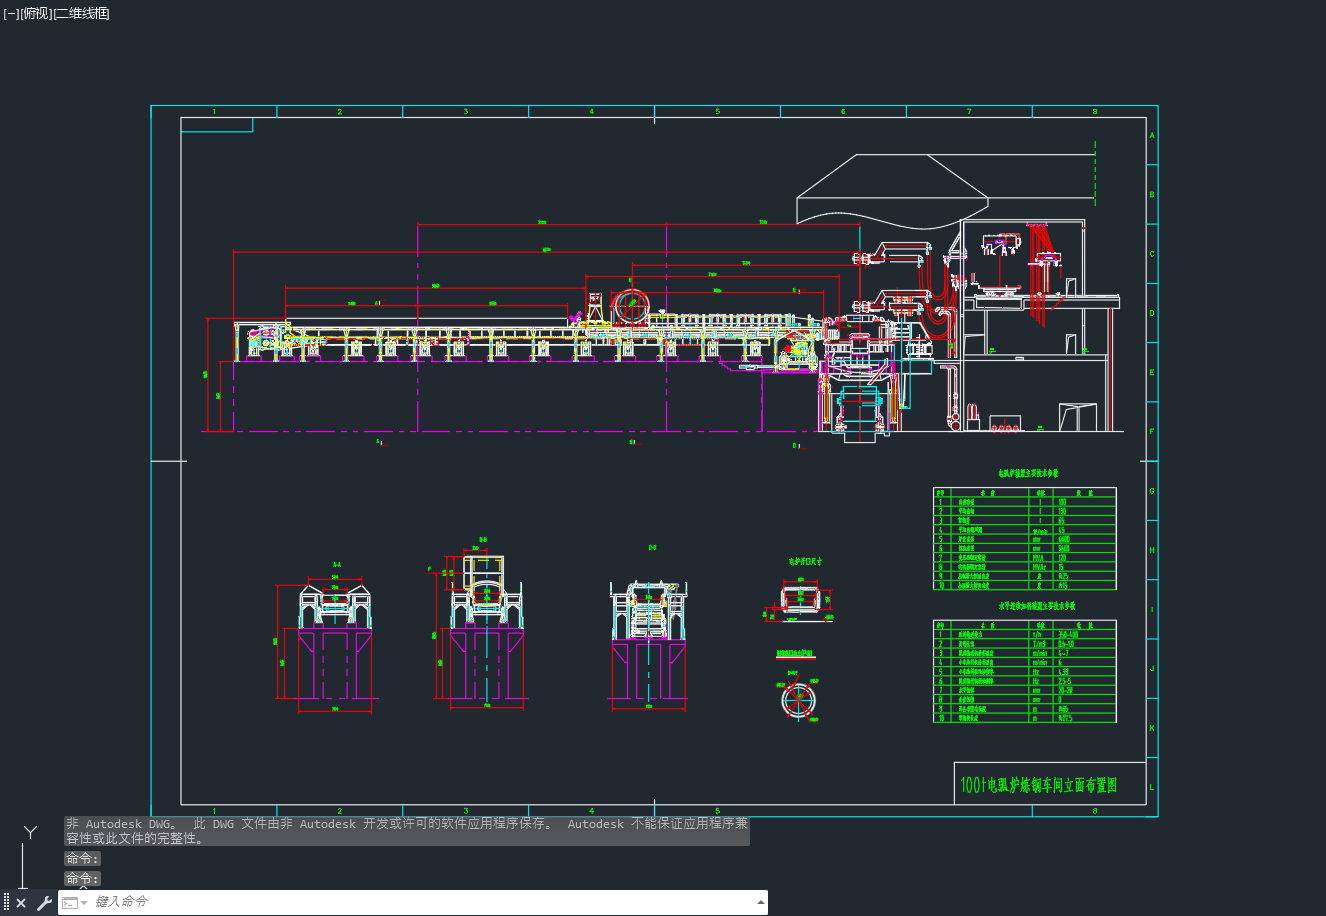
Task: Select the 6600 value in parameter table
Action: [1064, 539]
